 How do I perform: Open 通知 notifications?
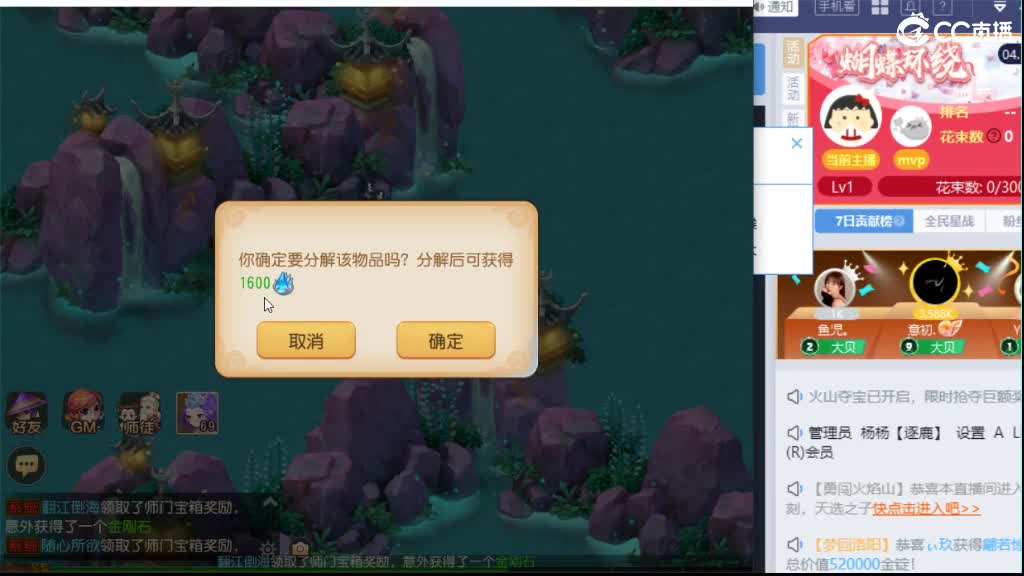pyautogui.click(x=774, y=7)
